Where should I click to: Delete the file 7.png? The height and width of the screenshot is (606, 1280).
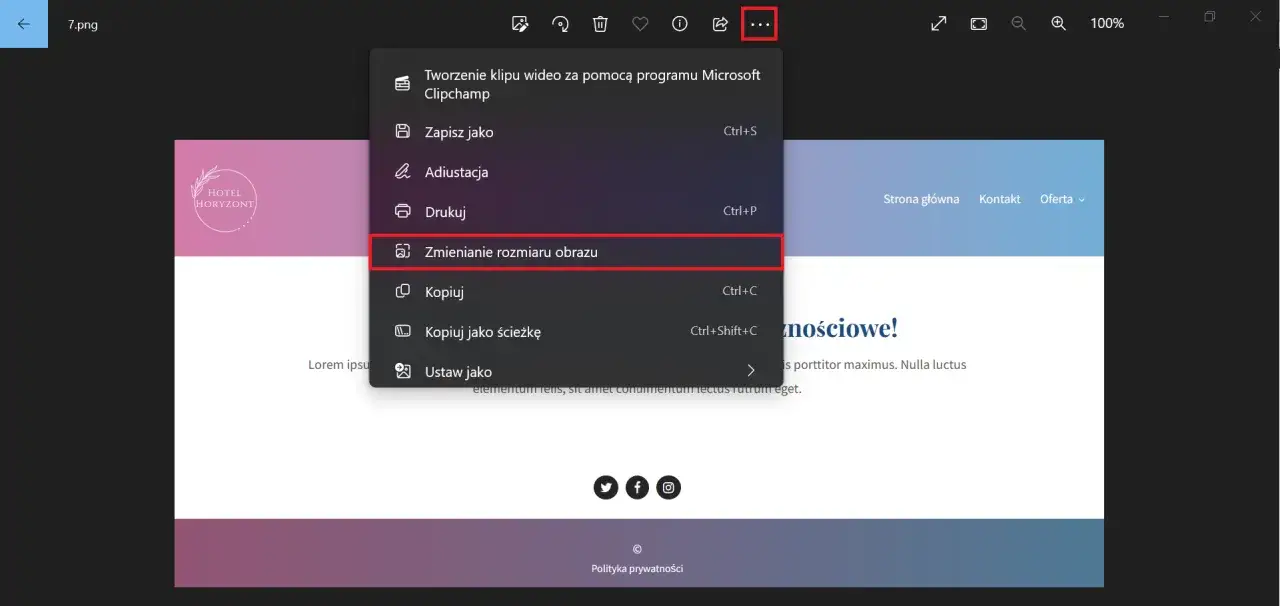[x=600, y=23]
